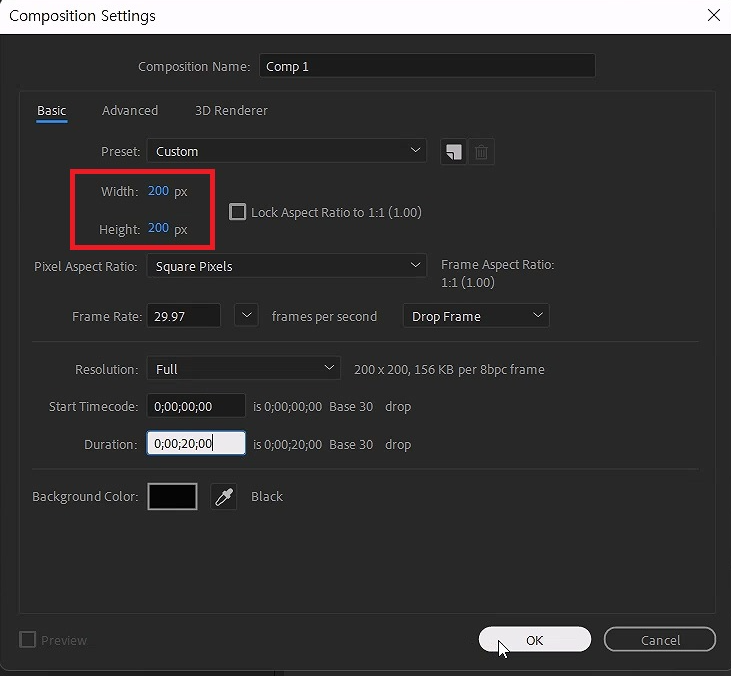Image resolution: width=731 pixels, height=676 pixels.
Task: Click the Frame Rate field 29.97
Action: [184, 316]
